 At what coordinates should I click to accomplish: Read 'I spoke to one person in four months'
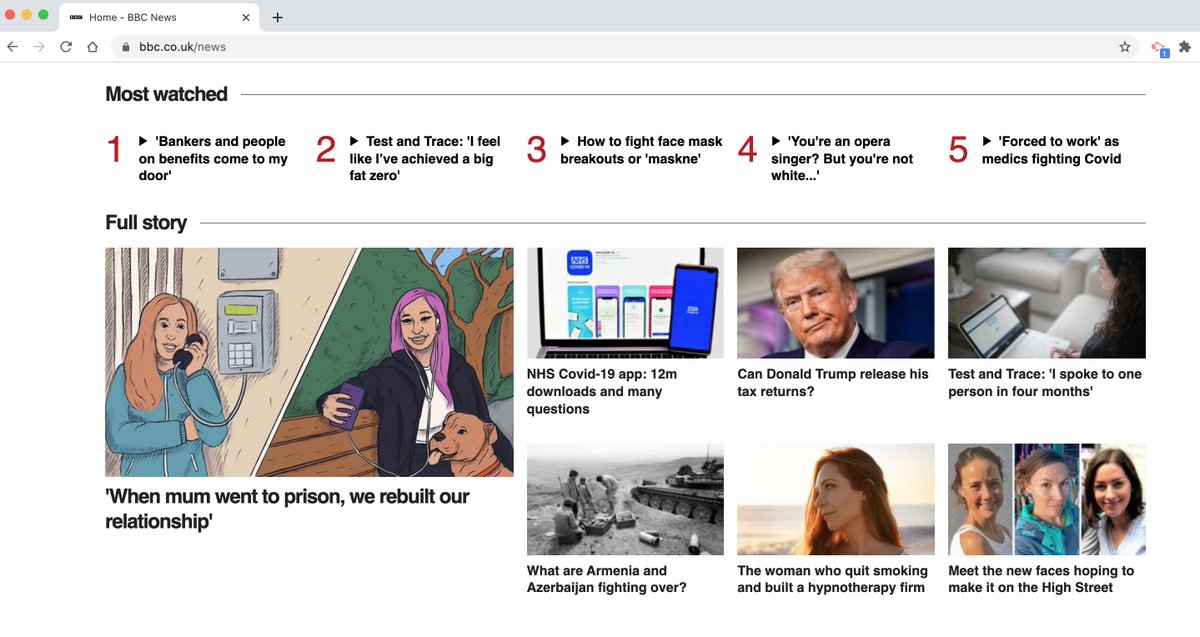(1045, 383)
